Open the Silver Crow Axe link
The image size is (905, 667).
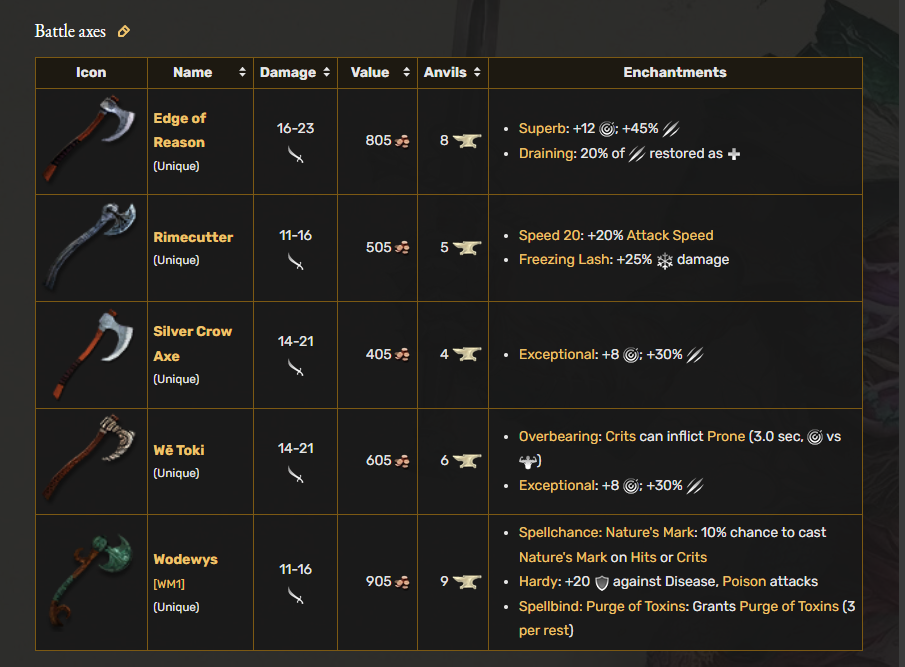(x=192, y=343)
